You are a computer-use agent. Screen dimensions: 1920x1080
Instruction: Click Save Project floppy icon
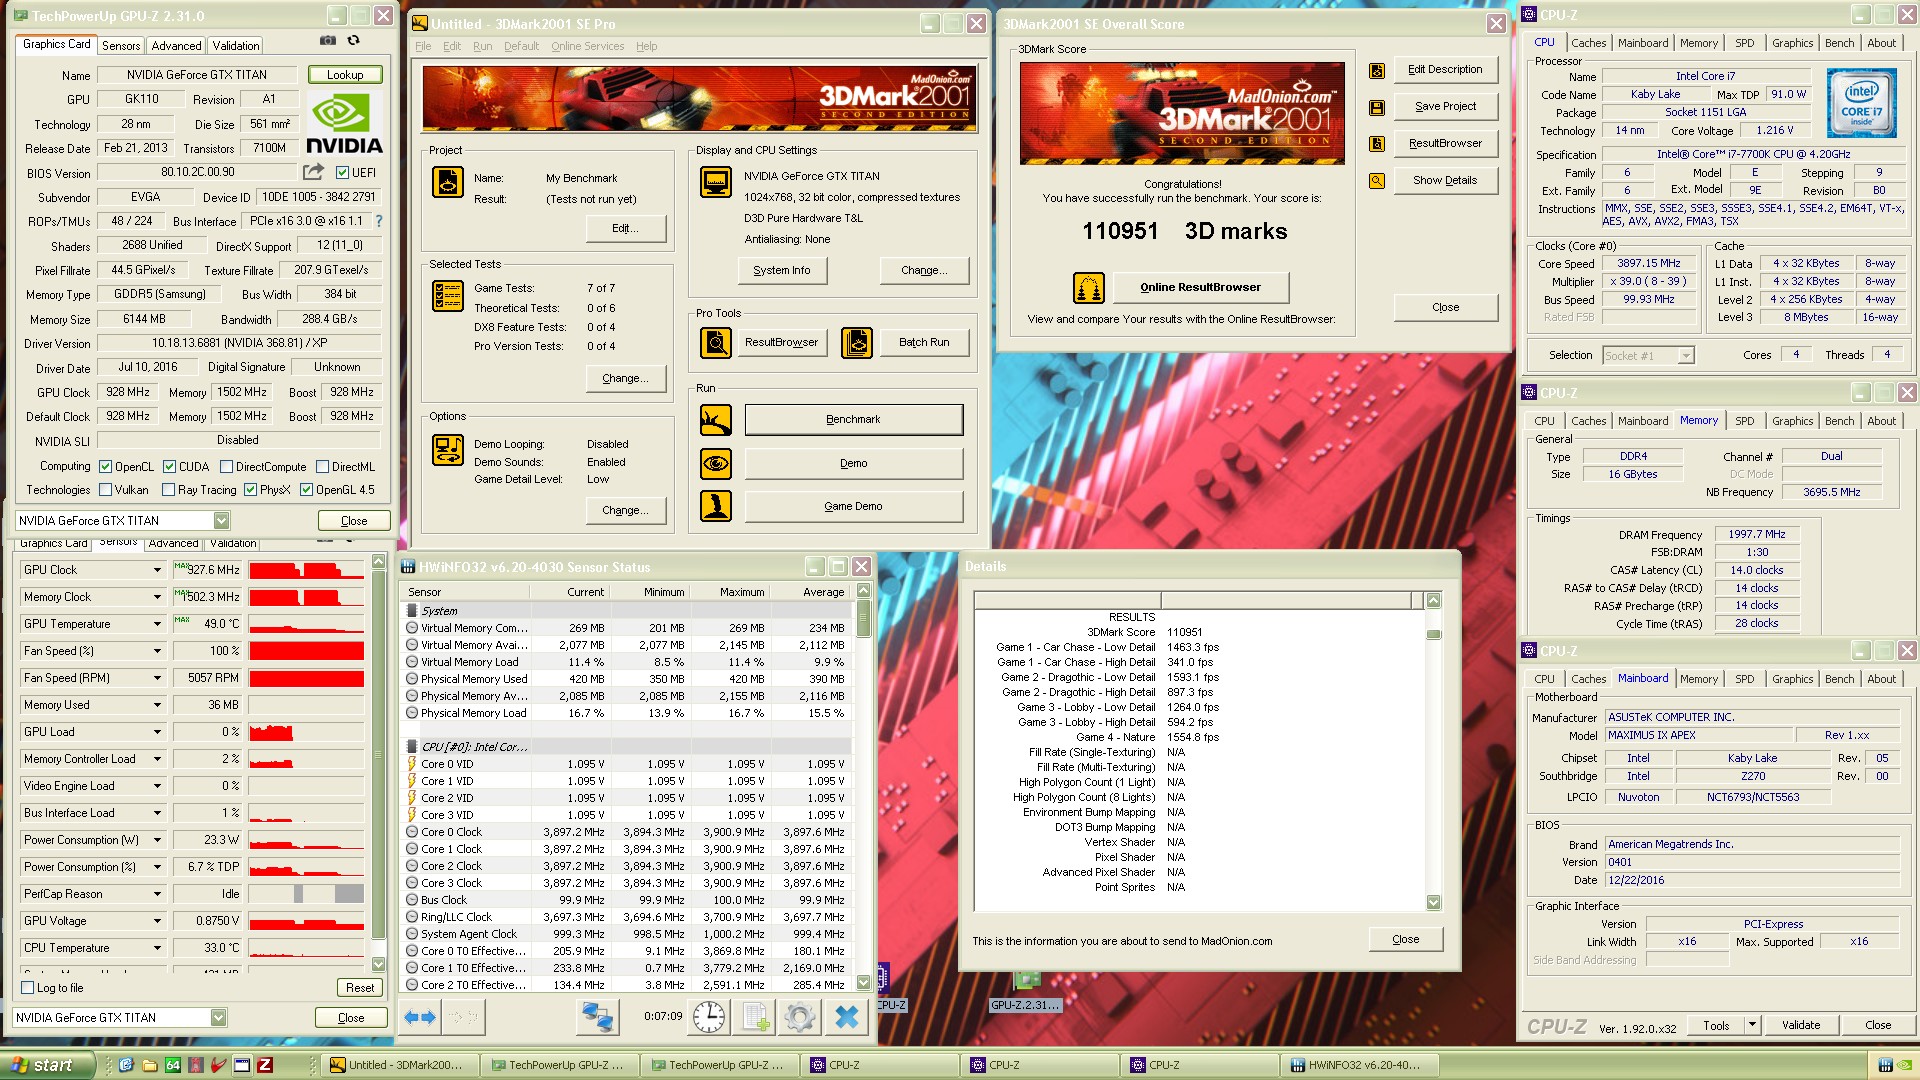1377,107
